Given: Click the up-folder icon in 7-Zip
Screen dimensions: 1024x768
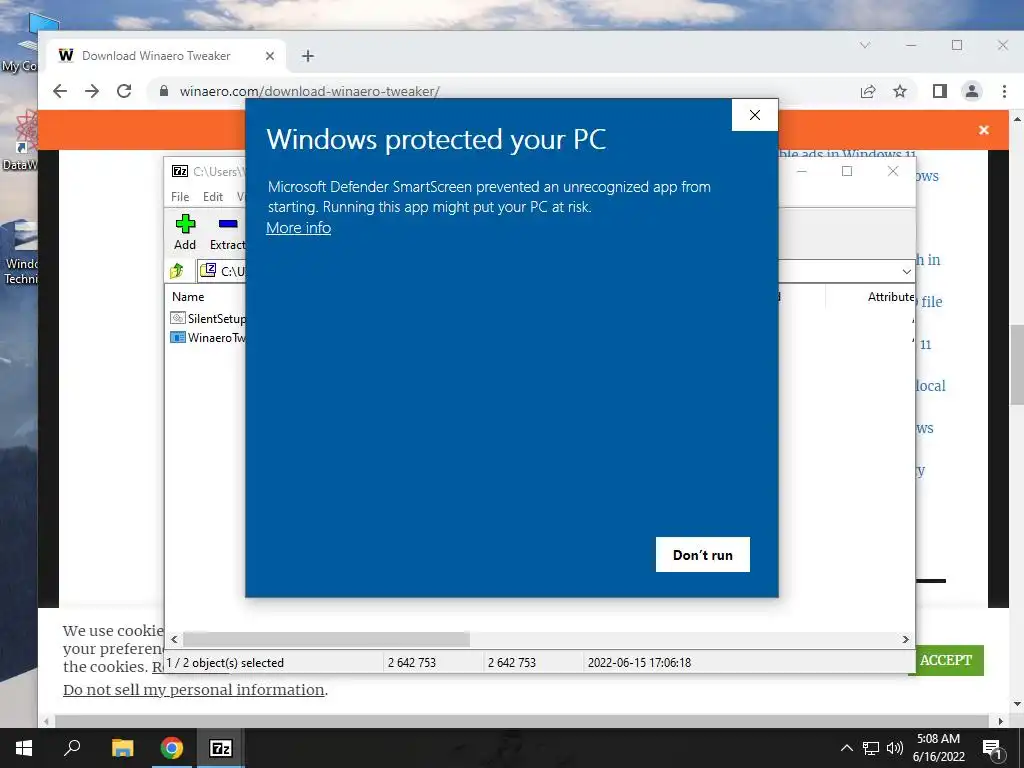Looking at the screenshot, I should 177,270.
